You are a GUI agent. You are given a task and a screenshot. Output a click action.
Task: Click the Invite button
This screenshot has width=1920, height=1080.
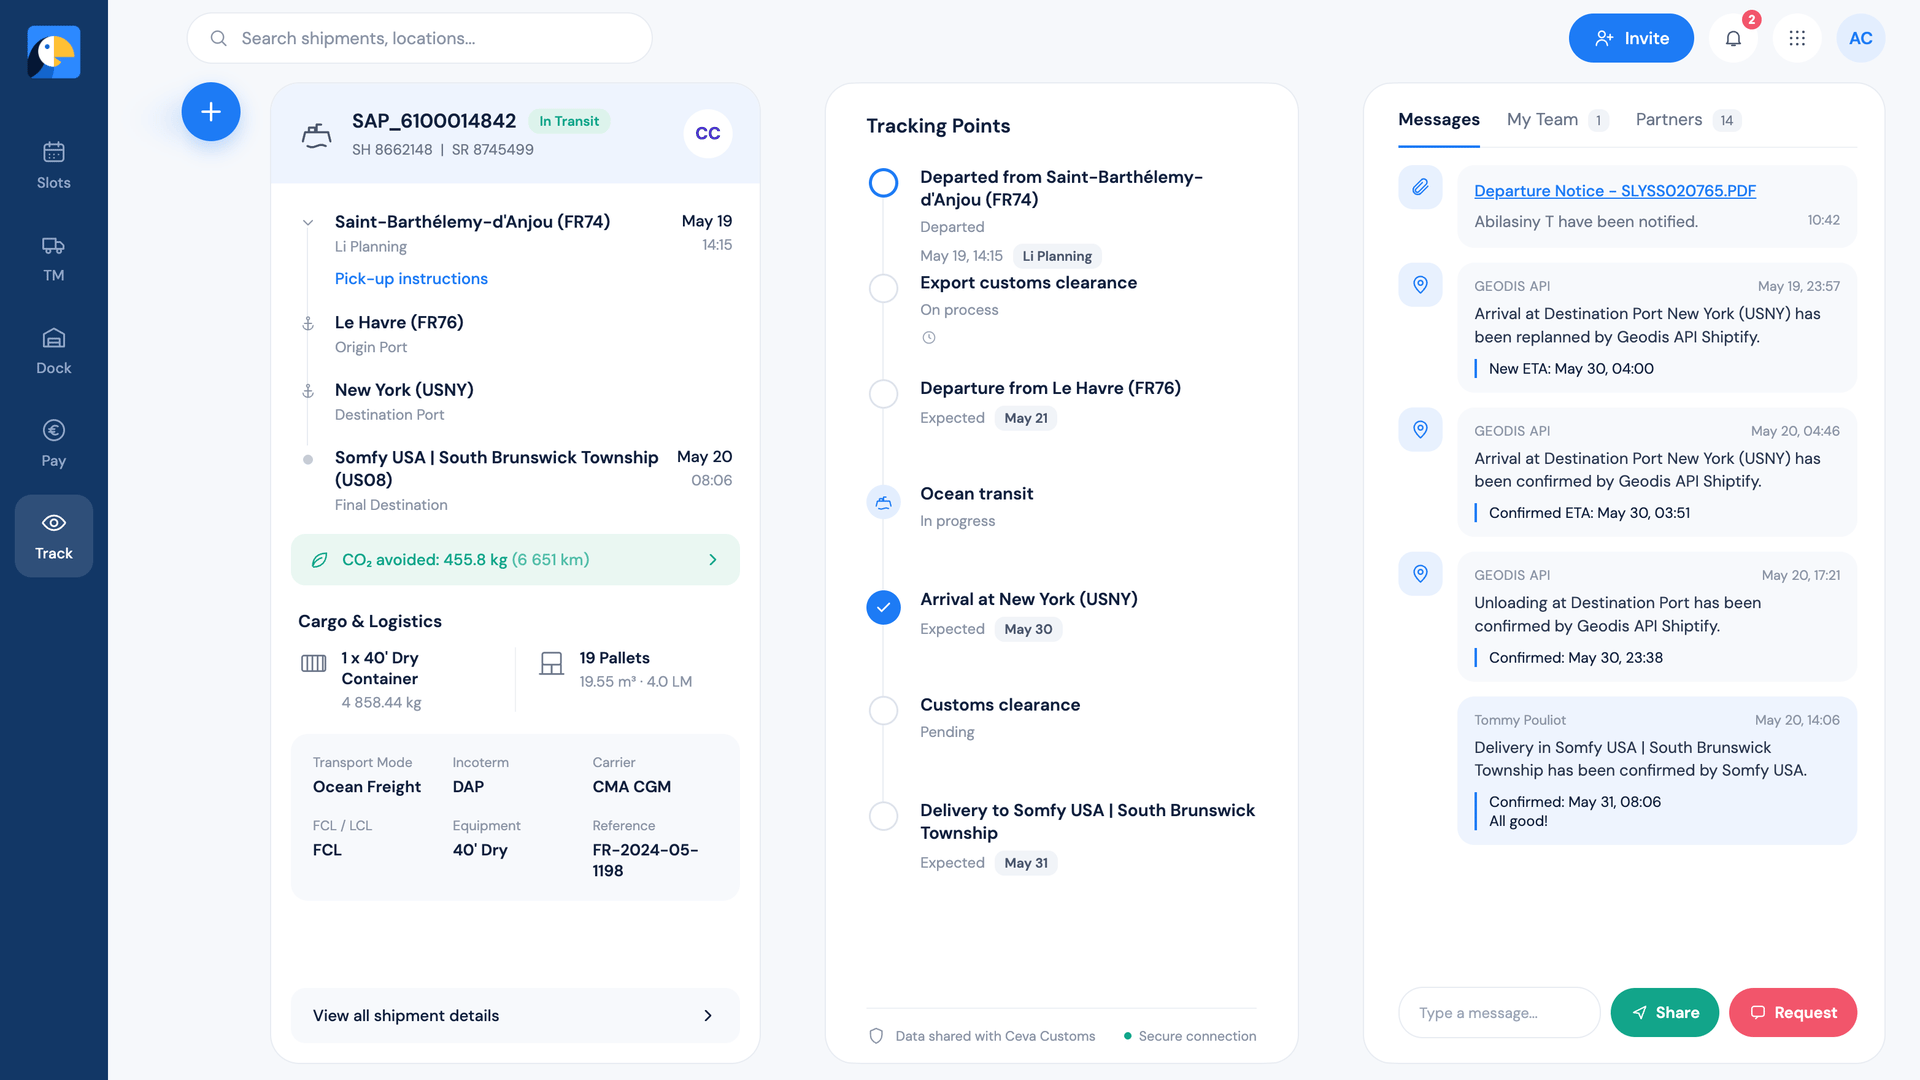[x=1631, y=38]
